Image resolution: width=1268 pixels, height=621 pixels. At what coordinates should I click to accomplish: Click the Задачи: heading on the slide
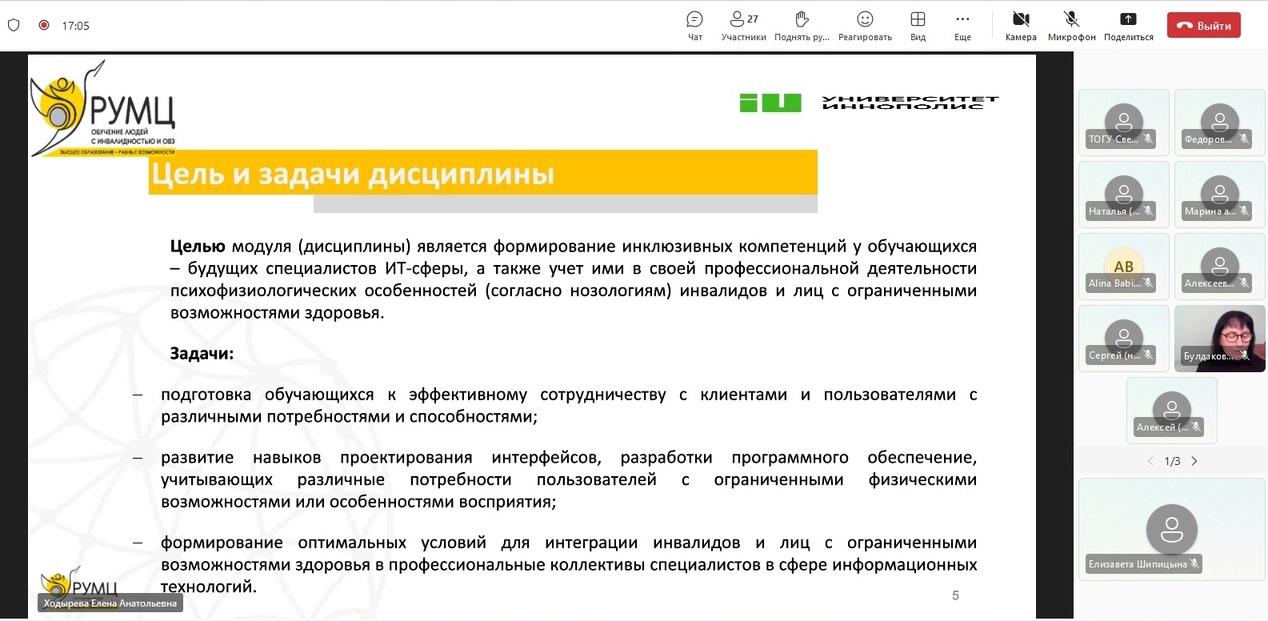(202, 354)
